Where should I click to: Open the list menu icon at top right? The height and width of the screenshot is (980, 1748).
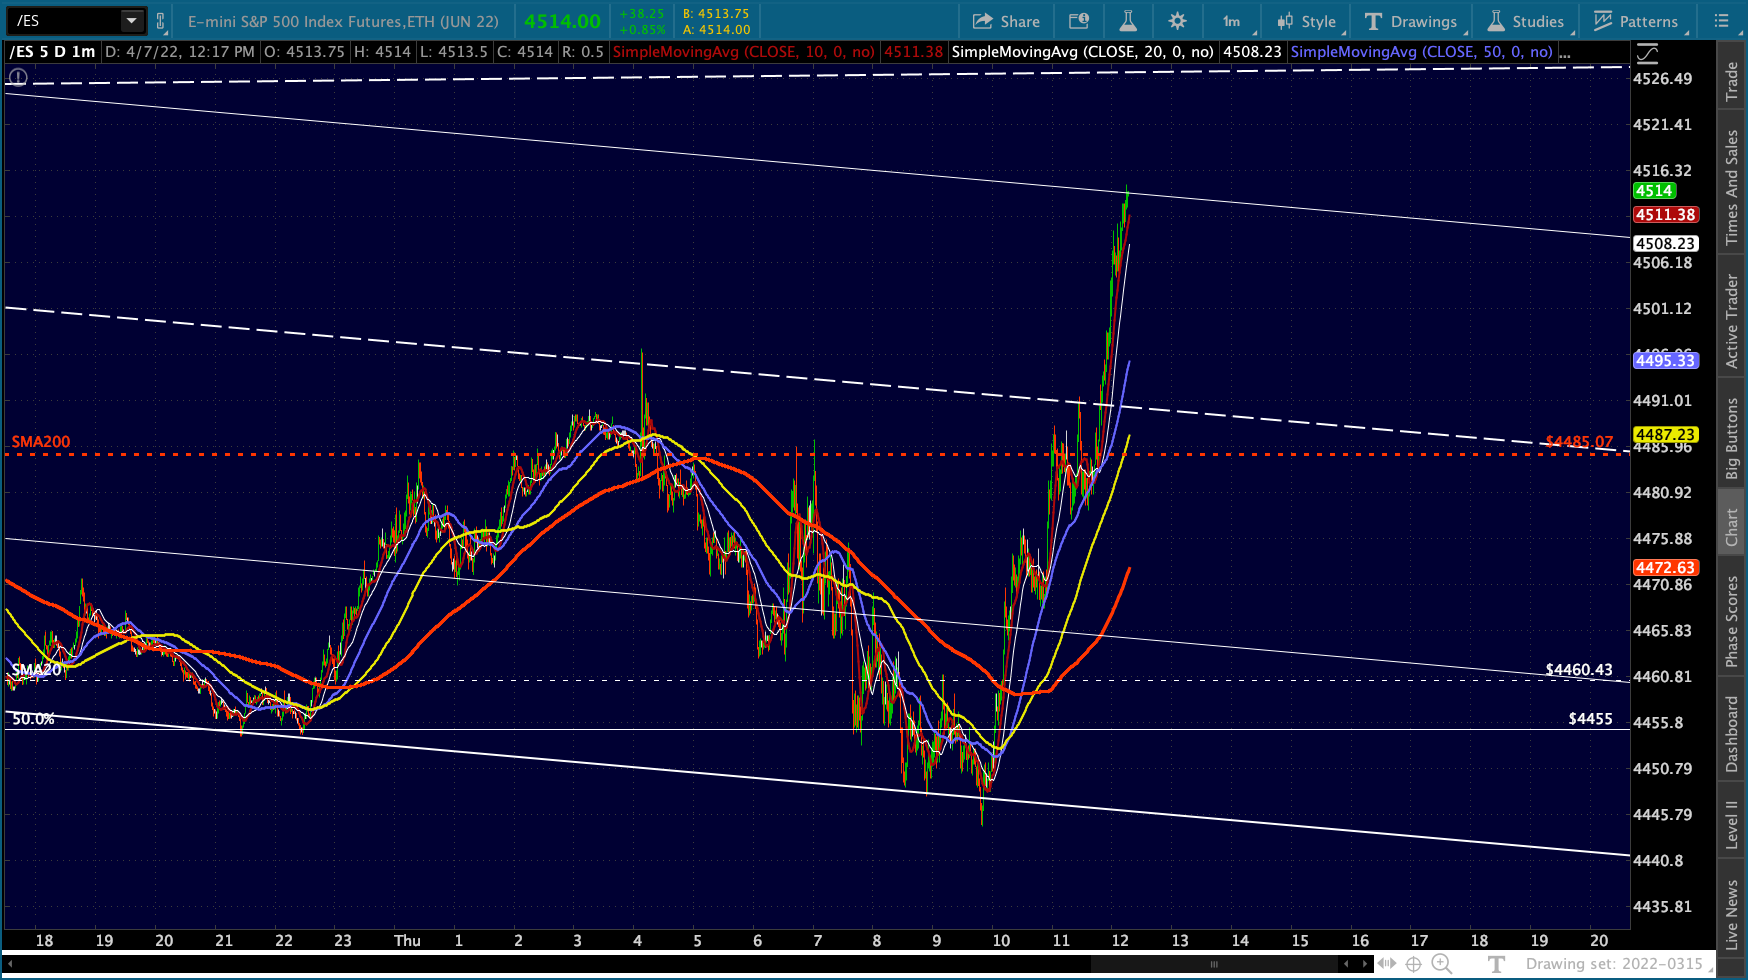[1721, 21]
